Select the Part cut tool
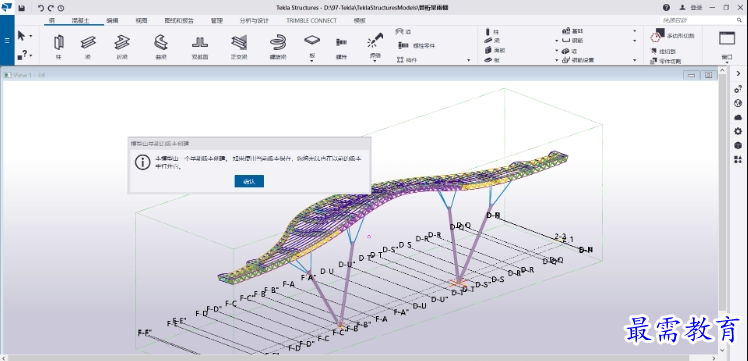Viewport: 748px width, 361px height. [666, 61]
